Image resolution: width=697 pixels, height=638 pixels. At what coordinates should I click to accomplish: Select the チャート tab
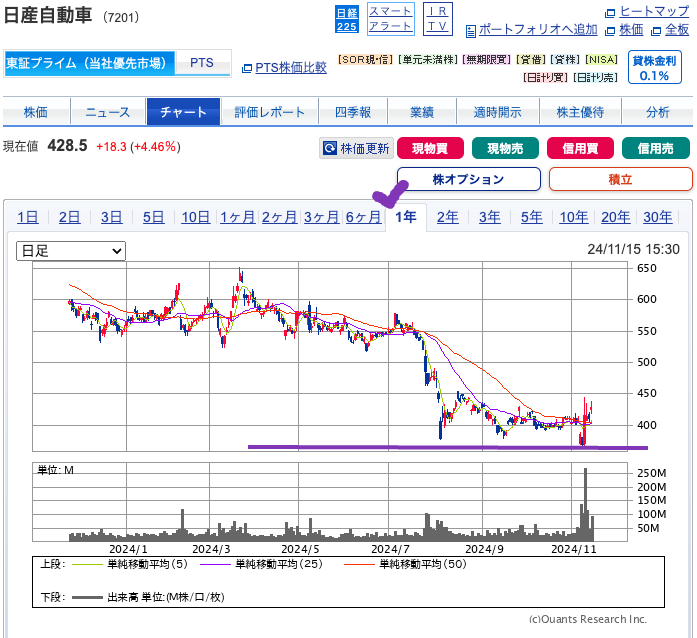(183, 112)
